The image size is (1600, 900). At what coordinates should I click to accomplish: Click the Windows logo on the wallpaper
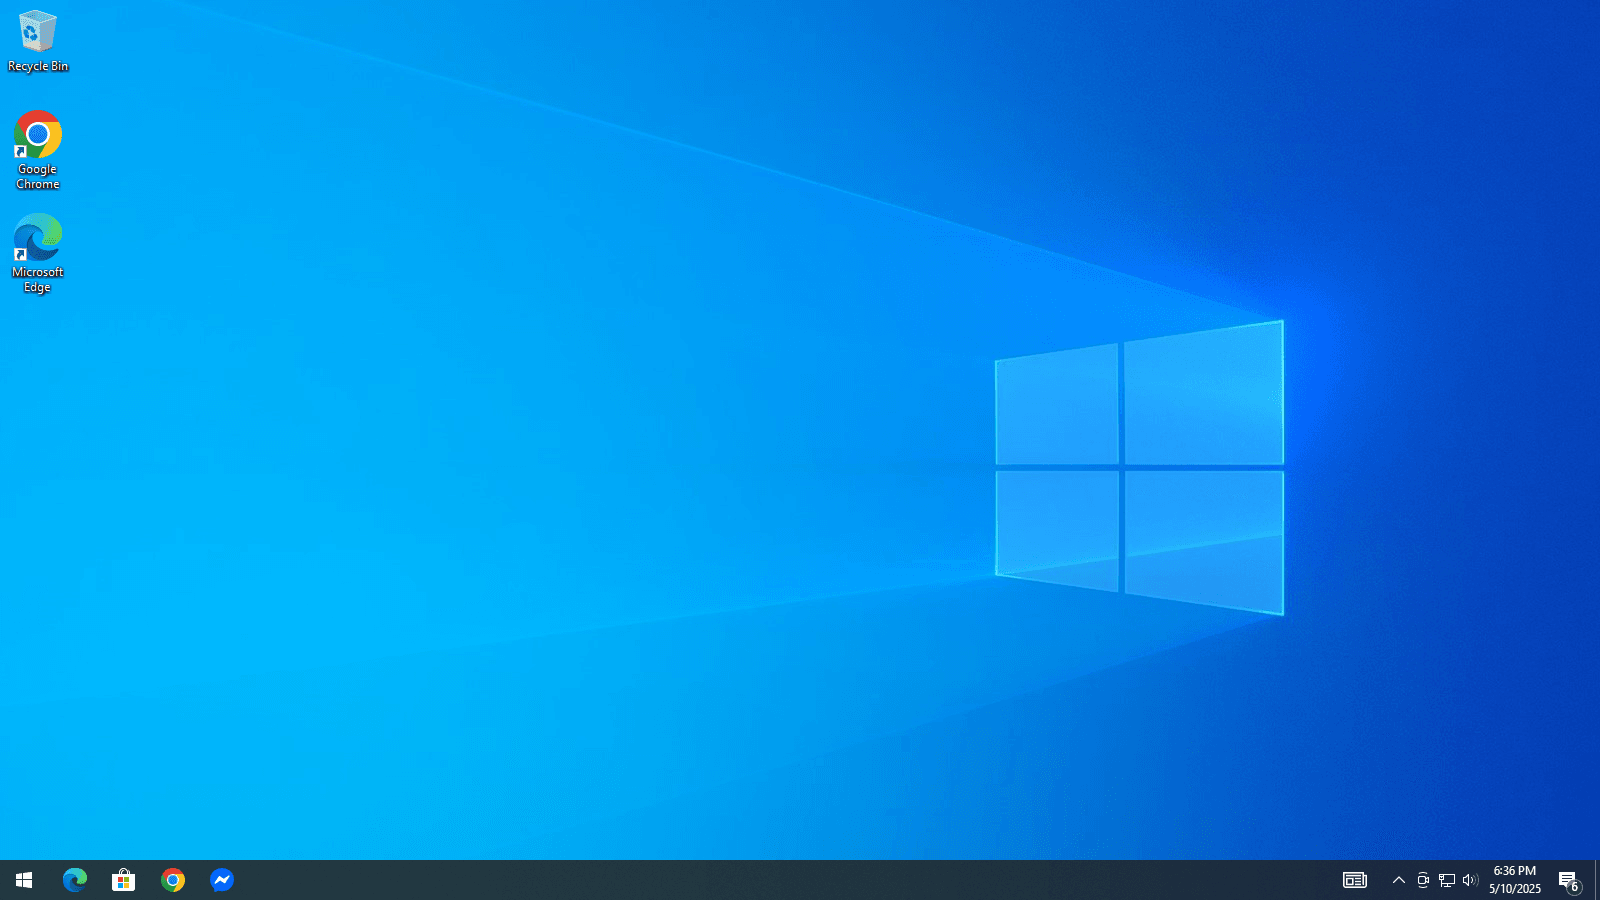click(1139, 468)
